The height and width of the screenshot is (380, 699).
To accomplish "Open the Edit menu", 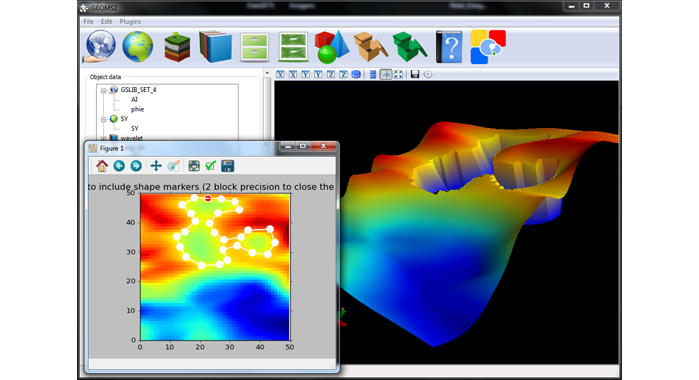I will point(106,21).
